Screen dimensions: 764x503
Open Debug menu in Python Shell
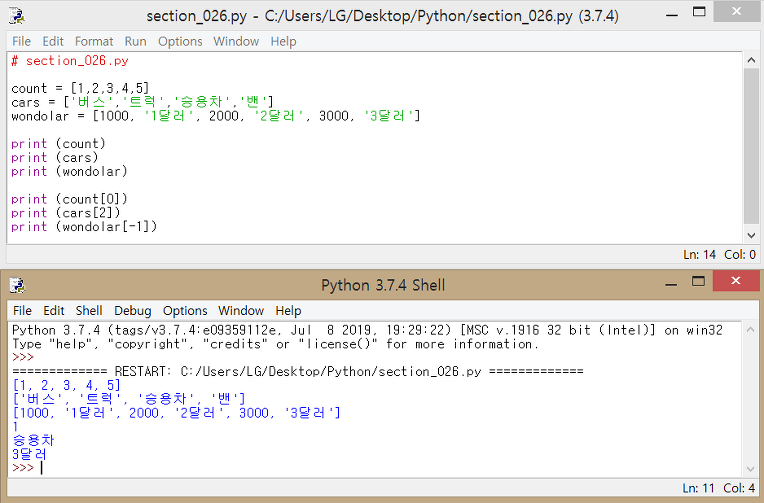(x=133, y=310)
